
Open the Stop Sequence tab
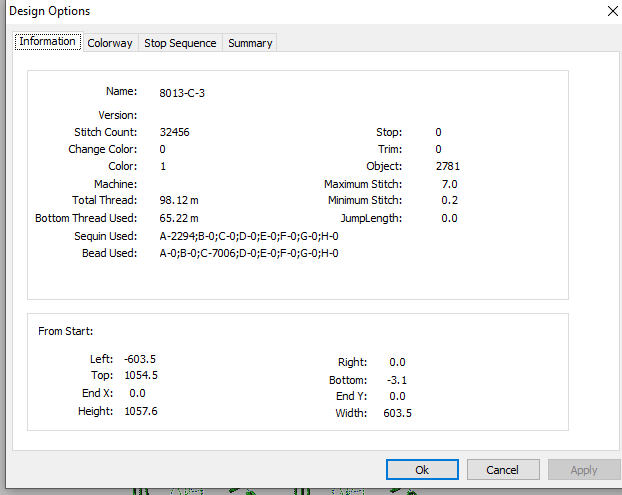click(x=180, y=43)
